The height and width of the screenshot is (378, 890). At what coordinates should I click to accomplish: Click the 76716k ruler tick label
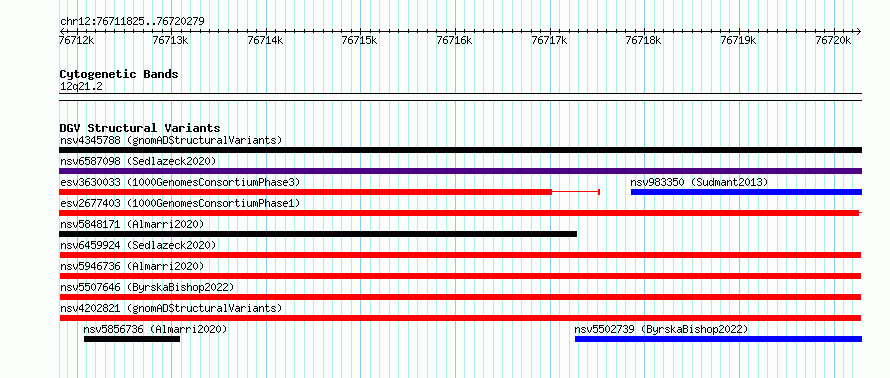point(454,40)
